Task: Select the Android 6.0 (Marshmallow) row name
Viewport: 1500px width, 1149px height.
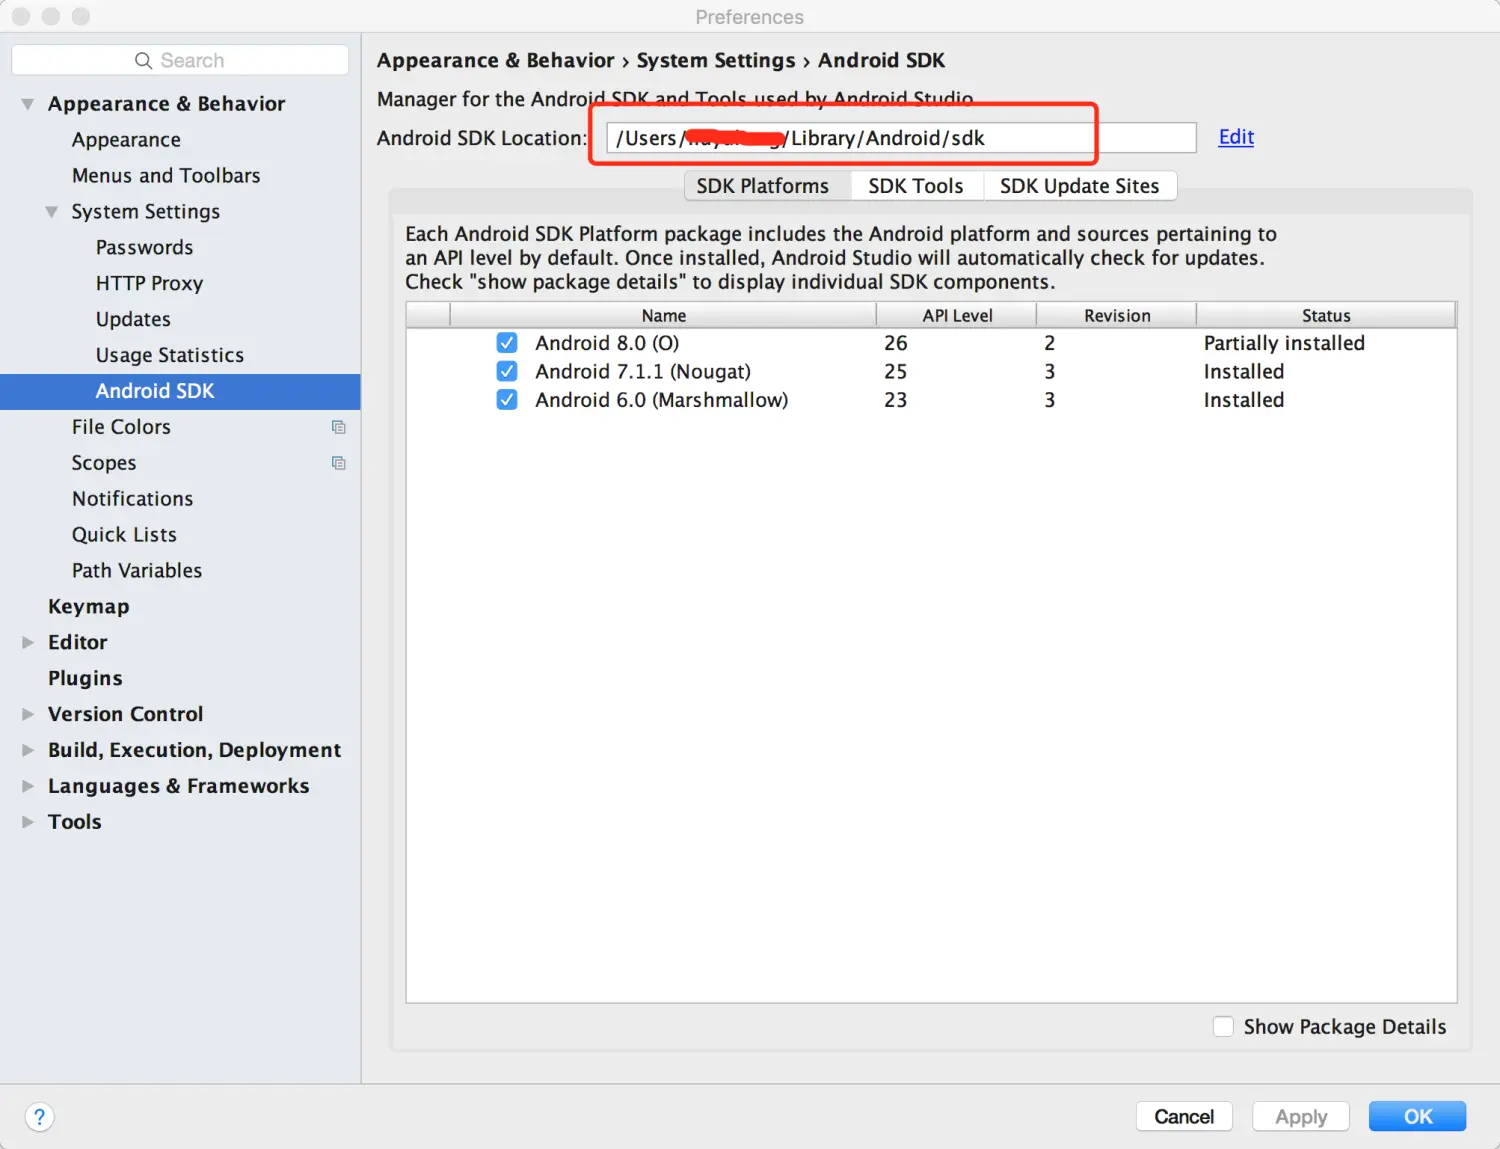Action: 661,400
